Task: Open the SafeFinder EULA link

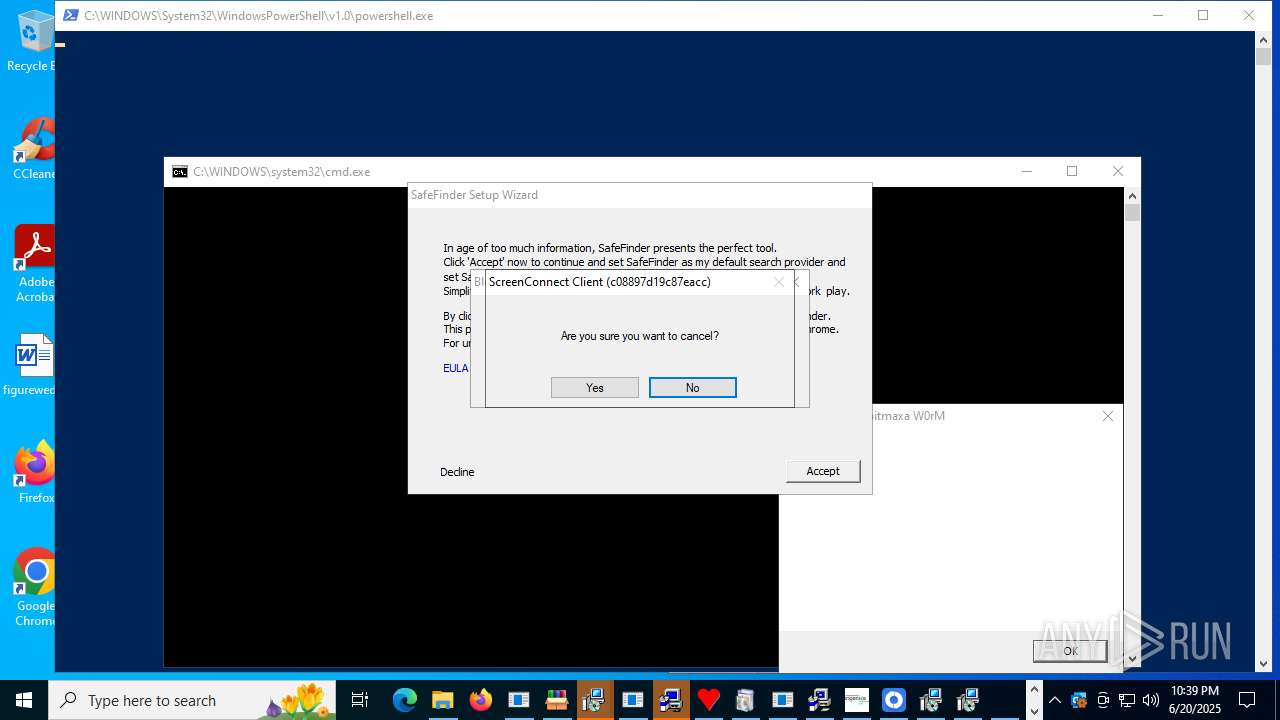Action: tap(455, 368)
